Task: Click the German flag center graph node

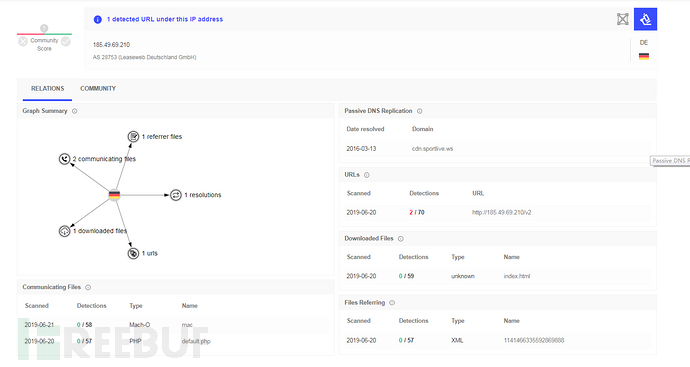Action: [114, 195]
